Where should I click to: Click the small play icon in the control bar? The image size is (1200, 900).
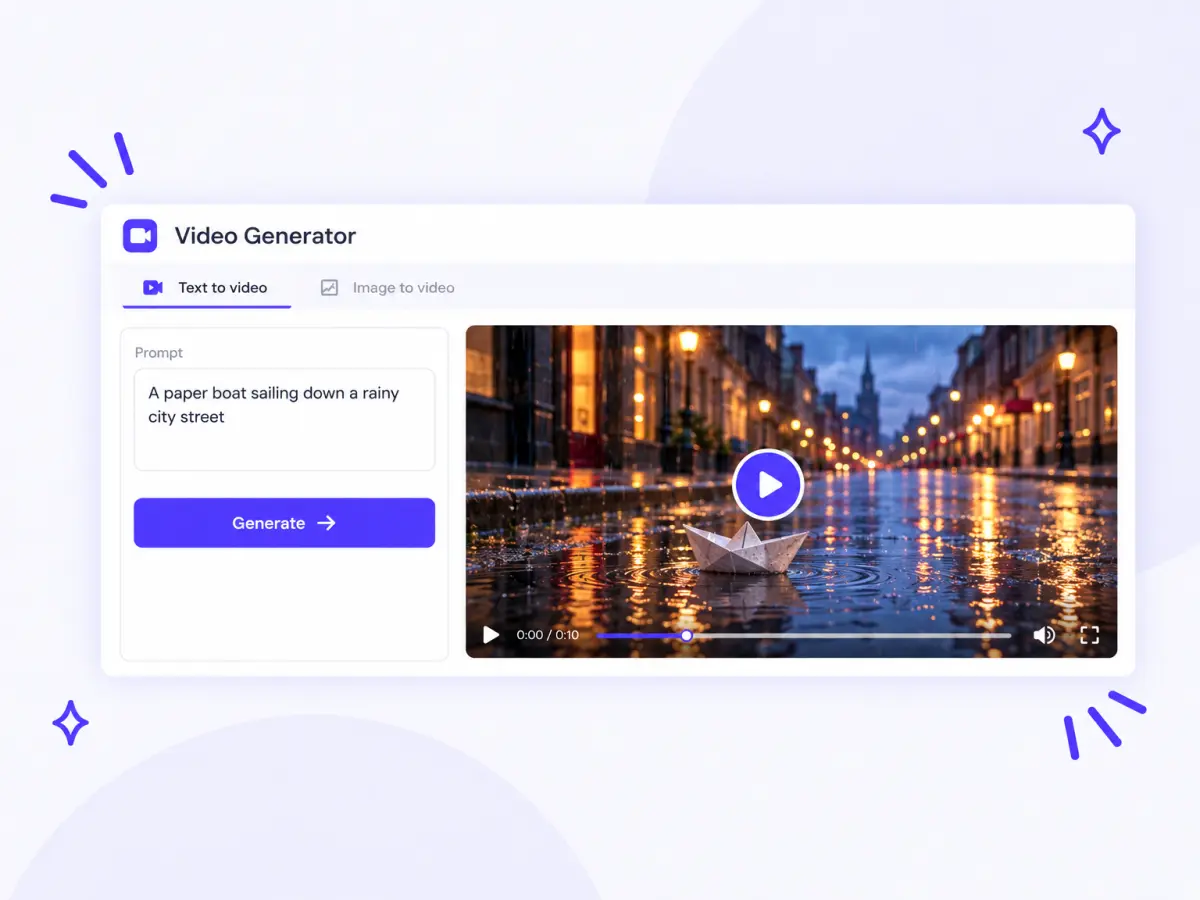tap(491, 635)
